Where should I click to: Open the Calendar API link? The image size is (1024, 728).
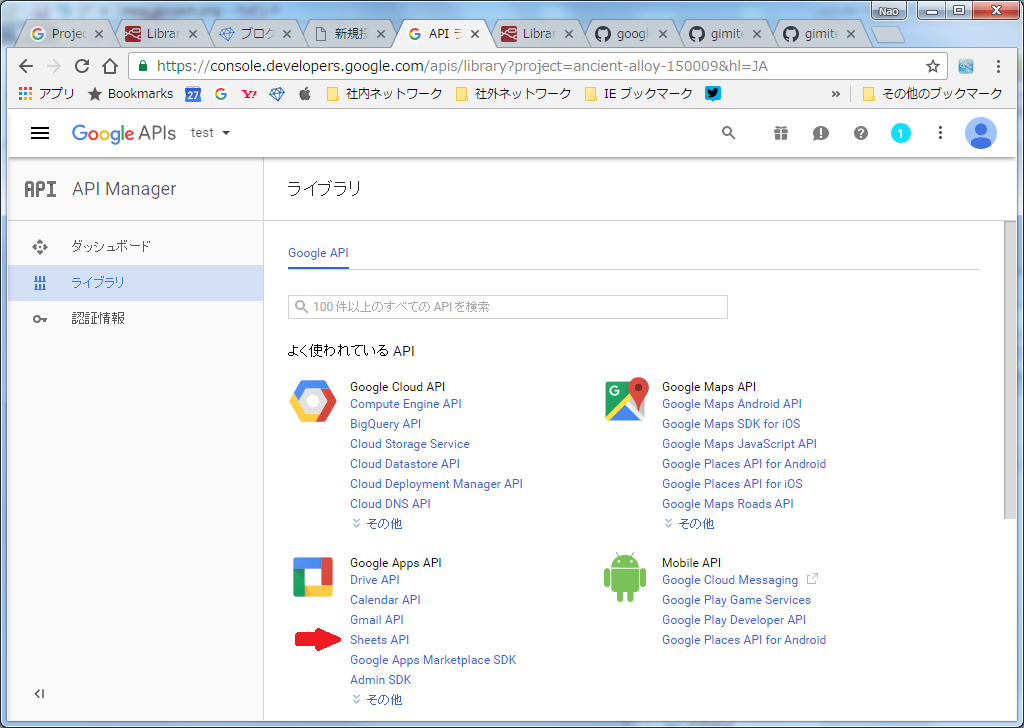pos(385,600)
